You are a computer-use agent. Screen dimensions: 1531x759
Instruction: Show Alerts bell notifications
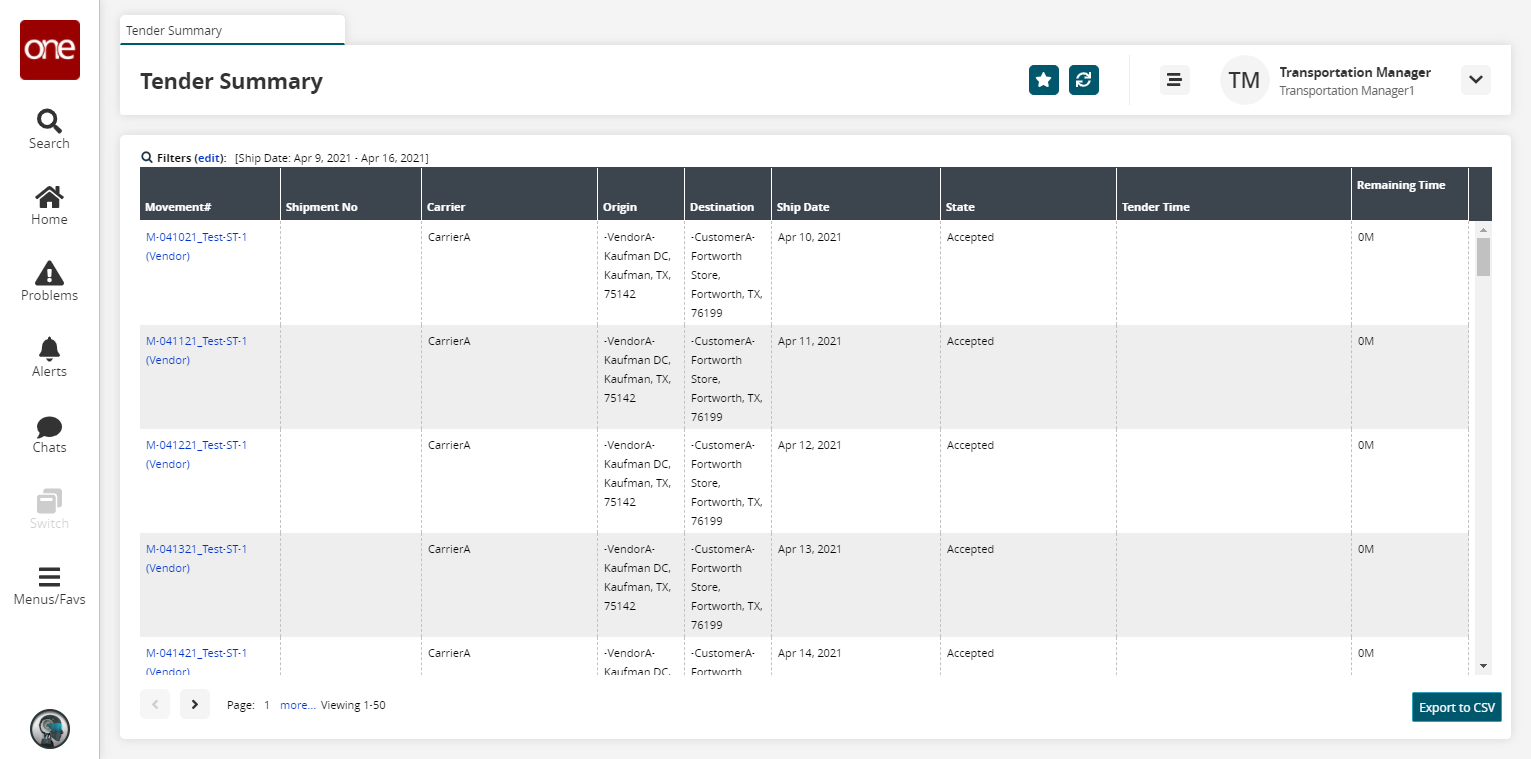click(49, 357)
